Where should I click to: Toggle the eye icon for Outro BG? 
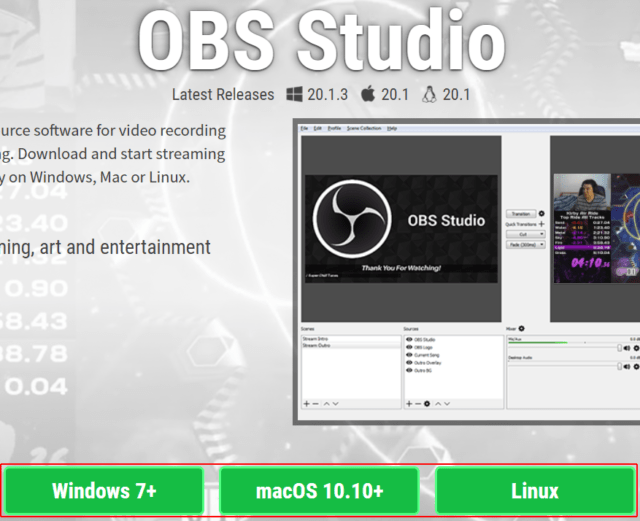click(x=409, y=370)
